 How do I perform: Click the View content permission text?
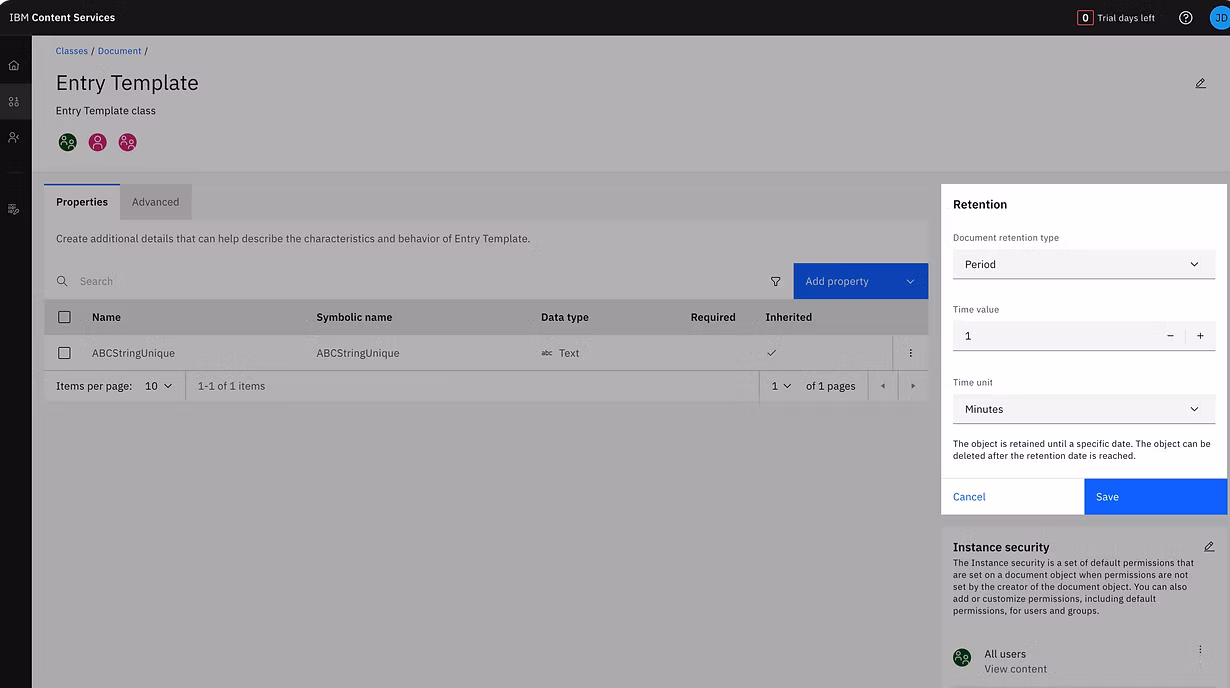[1015, 669]
